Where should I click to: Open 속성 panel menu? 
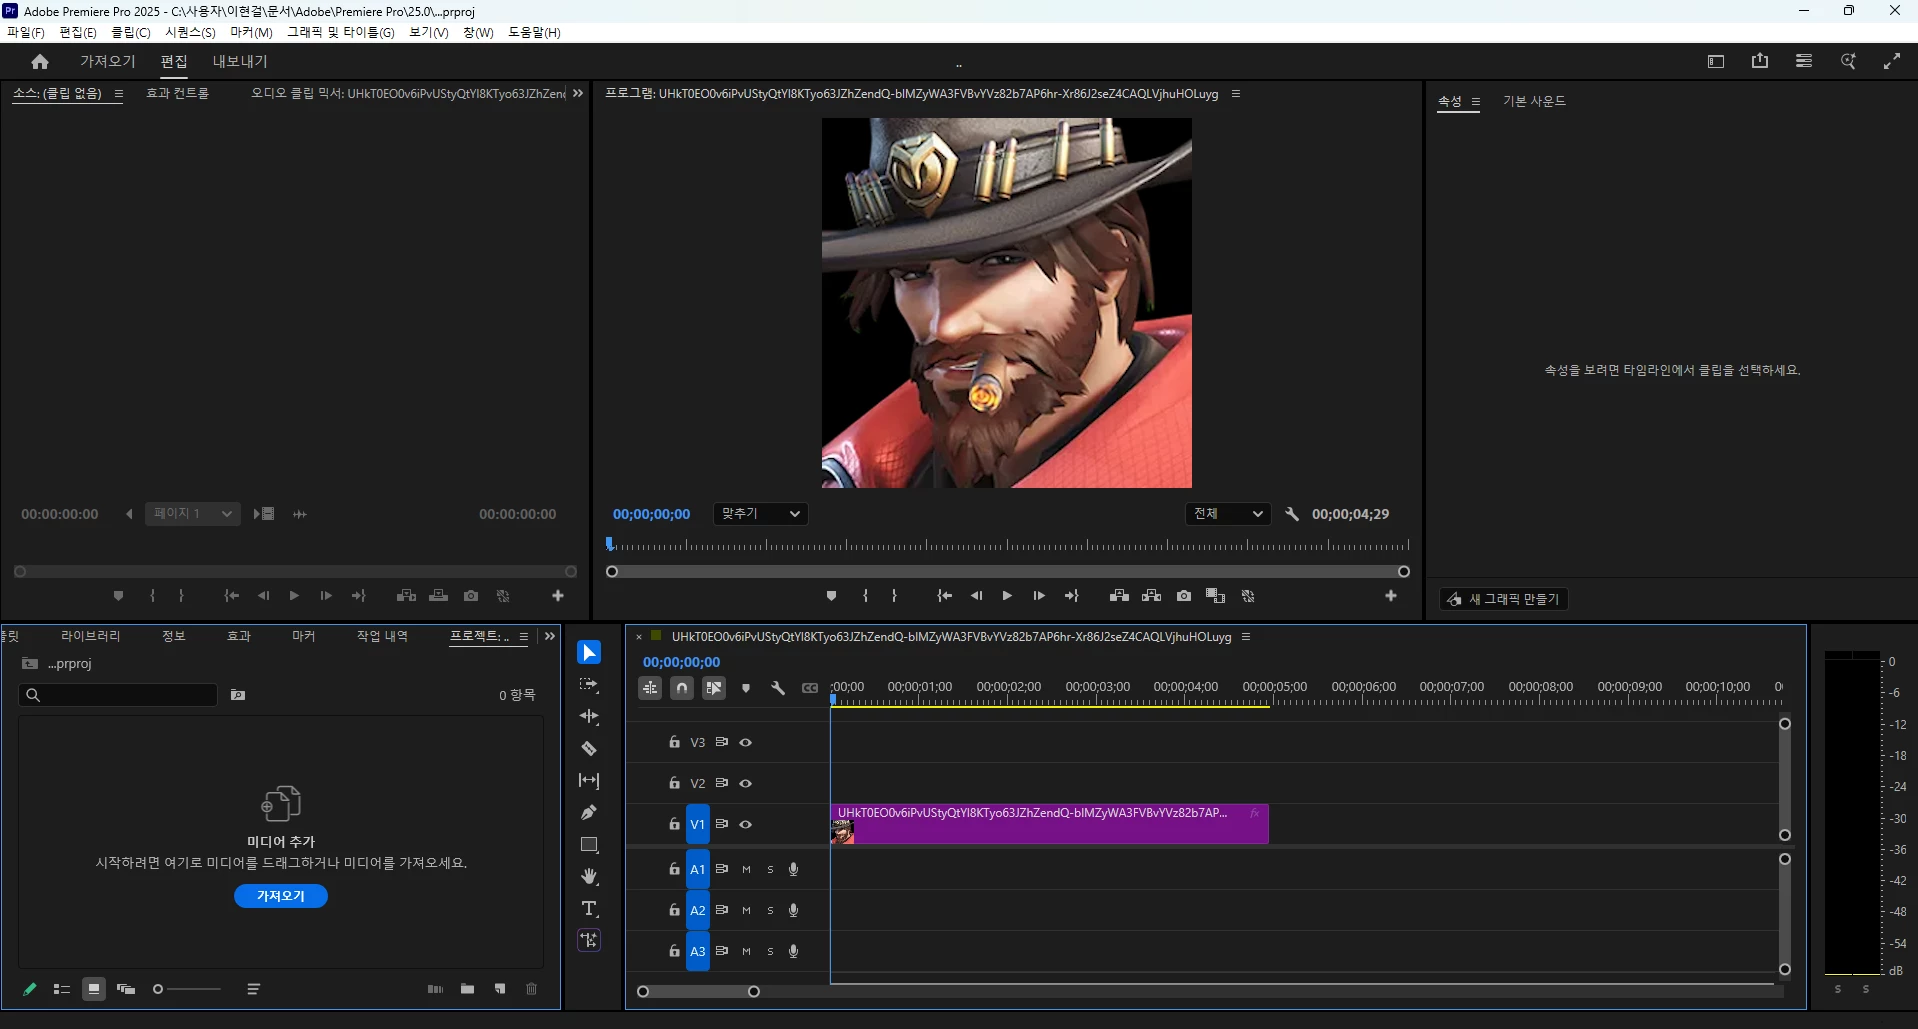coord(1476,102)
